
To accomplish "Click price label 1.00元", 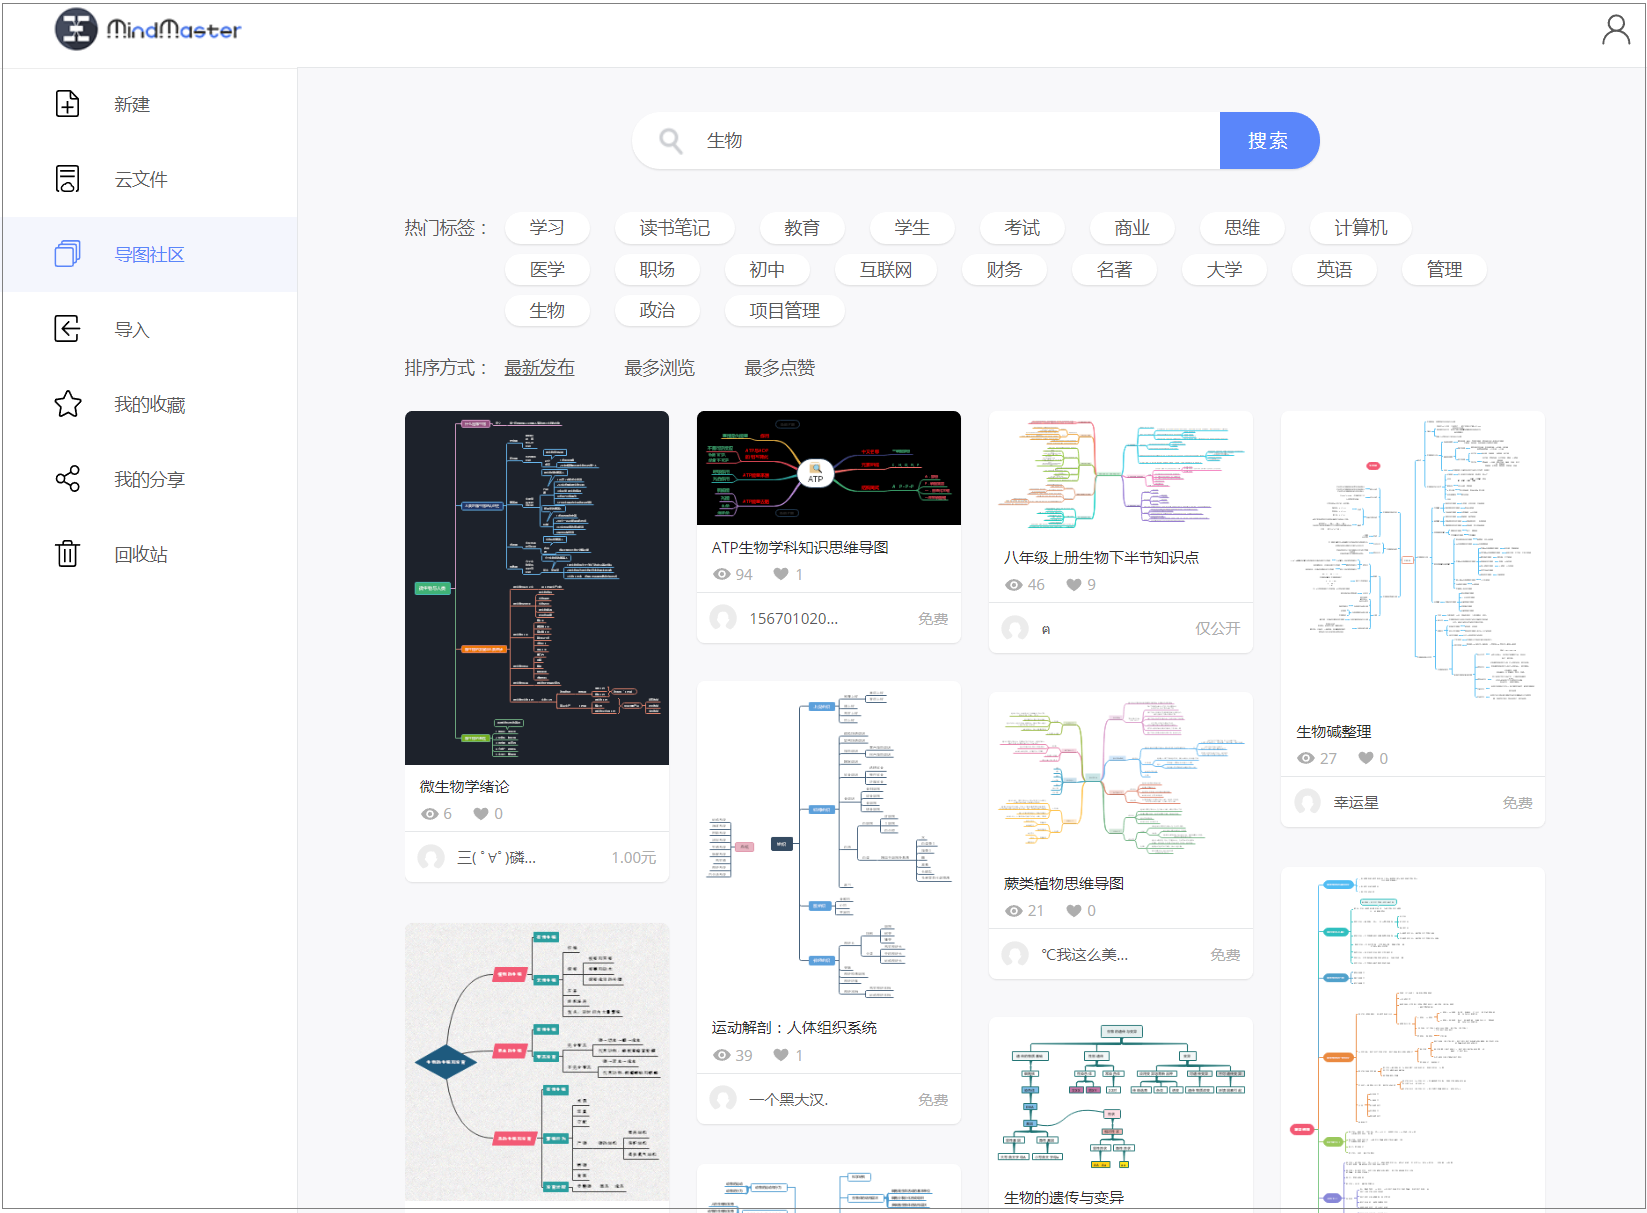I will pos(634,857).
